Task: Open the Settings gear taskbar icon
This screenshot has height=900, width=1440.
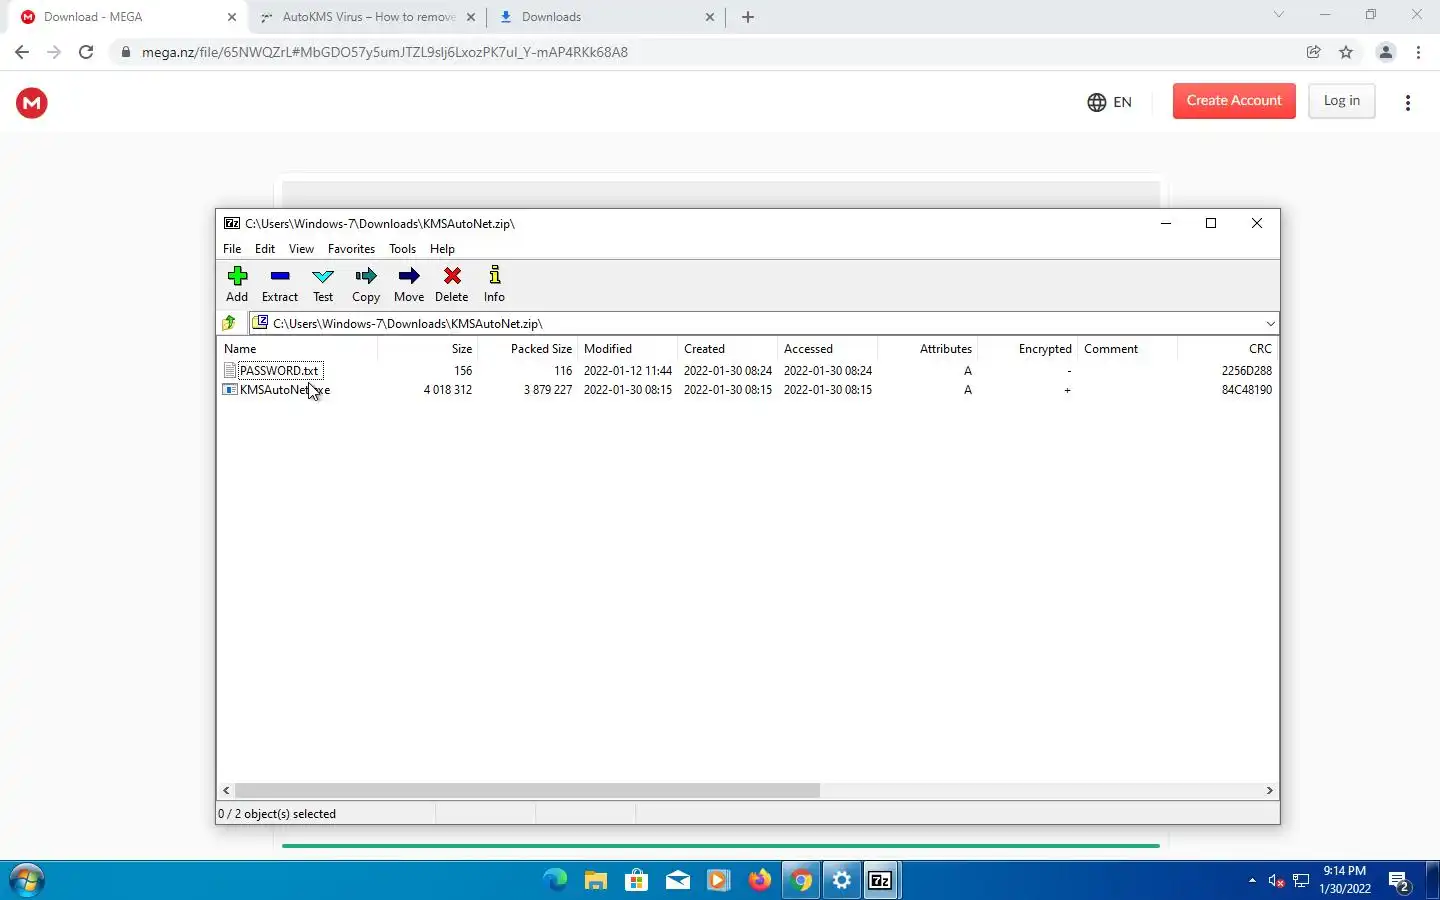Action: tap(842, 880)
